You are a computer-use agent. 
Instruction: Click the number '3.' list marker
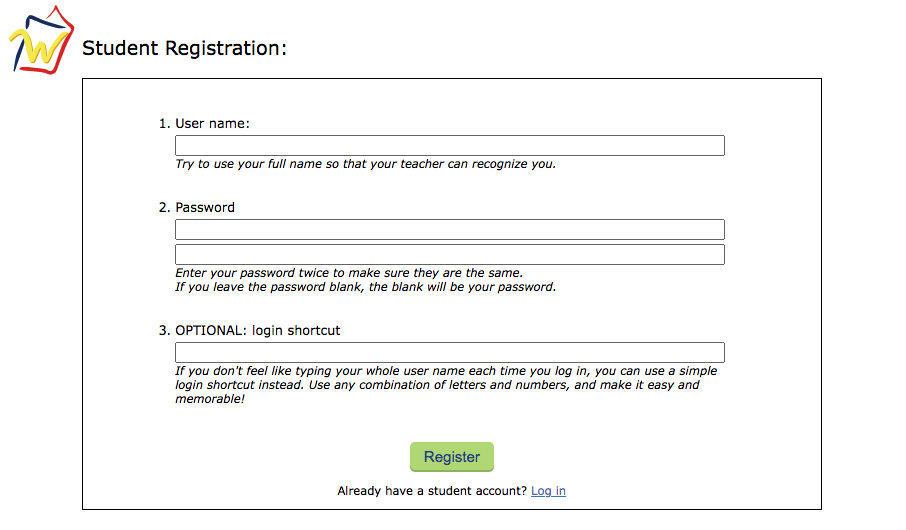(x=165, y=330)
